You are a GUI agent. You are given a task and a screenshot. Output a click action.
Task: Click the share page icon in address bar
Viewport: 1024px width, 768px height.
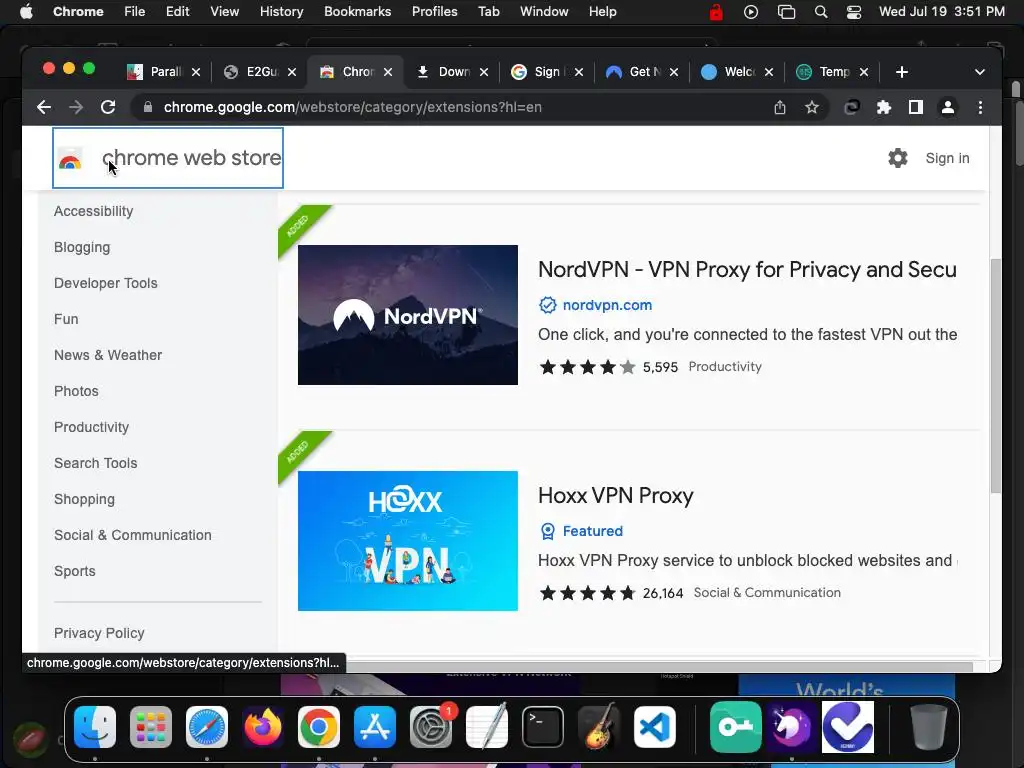[x=780, y=107]
